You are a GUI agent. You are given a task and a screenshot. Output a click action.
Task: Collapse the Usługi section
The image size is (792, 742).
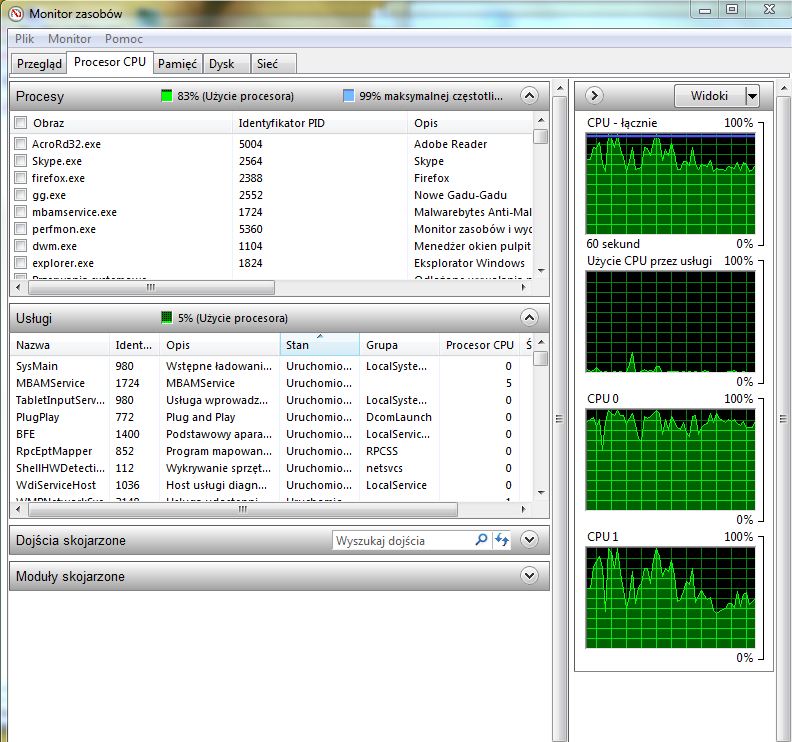point(529,318)
